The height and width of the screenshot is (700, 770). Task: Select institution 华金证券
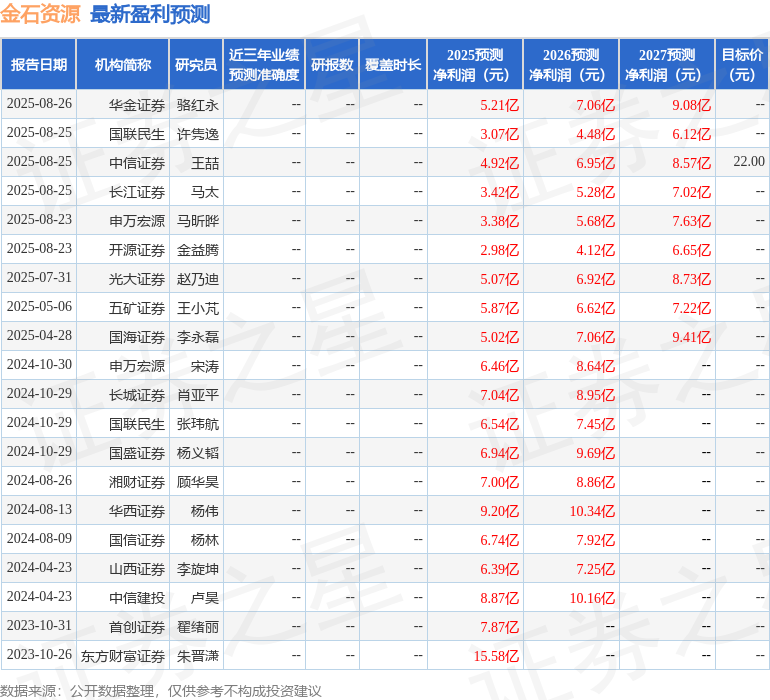click(137, 105)
